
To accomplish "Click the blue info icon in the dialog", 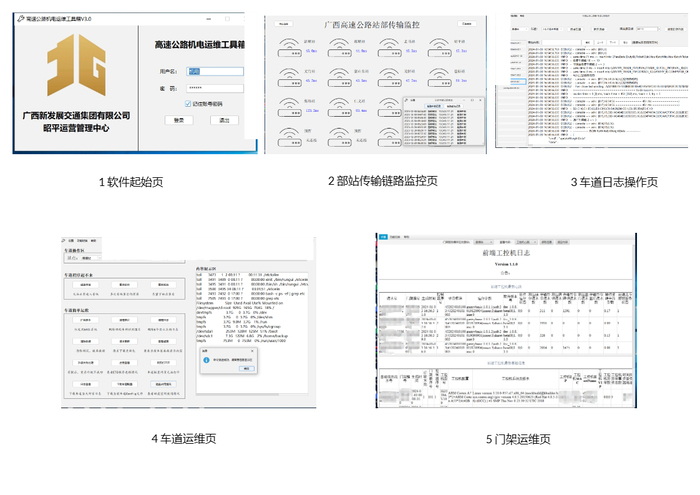I will pyautogui.click(x=207, y=359).
